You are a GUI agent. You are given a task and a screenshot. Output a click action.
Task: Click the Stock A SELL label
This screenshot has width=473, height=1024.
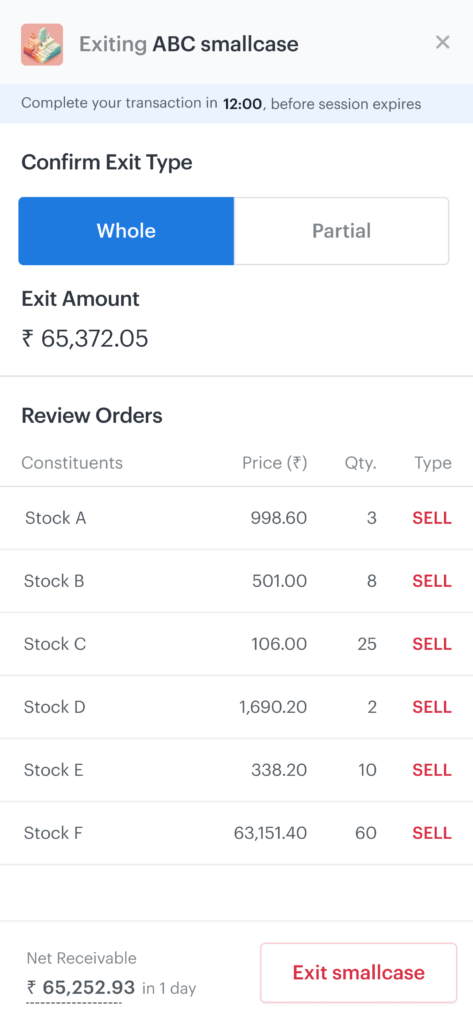click(x=432, y=518)
